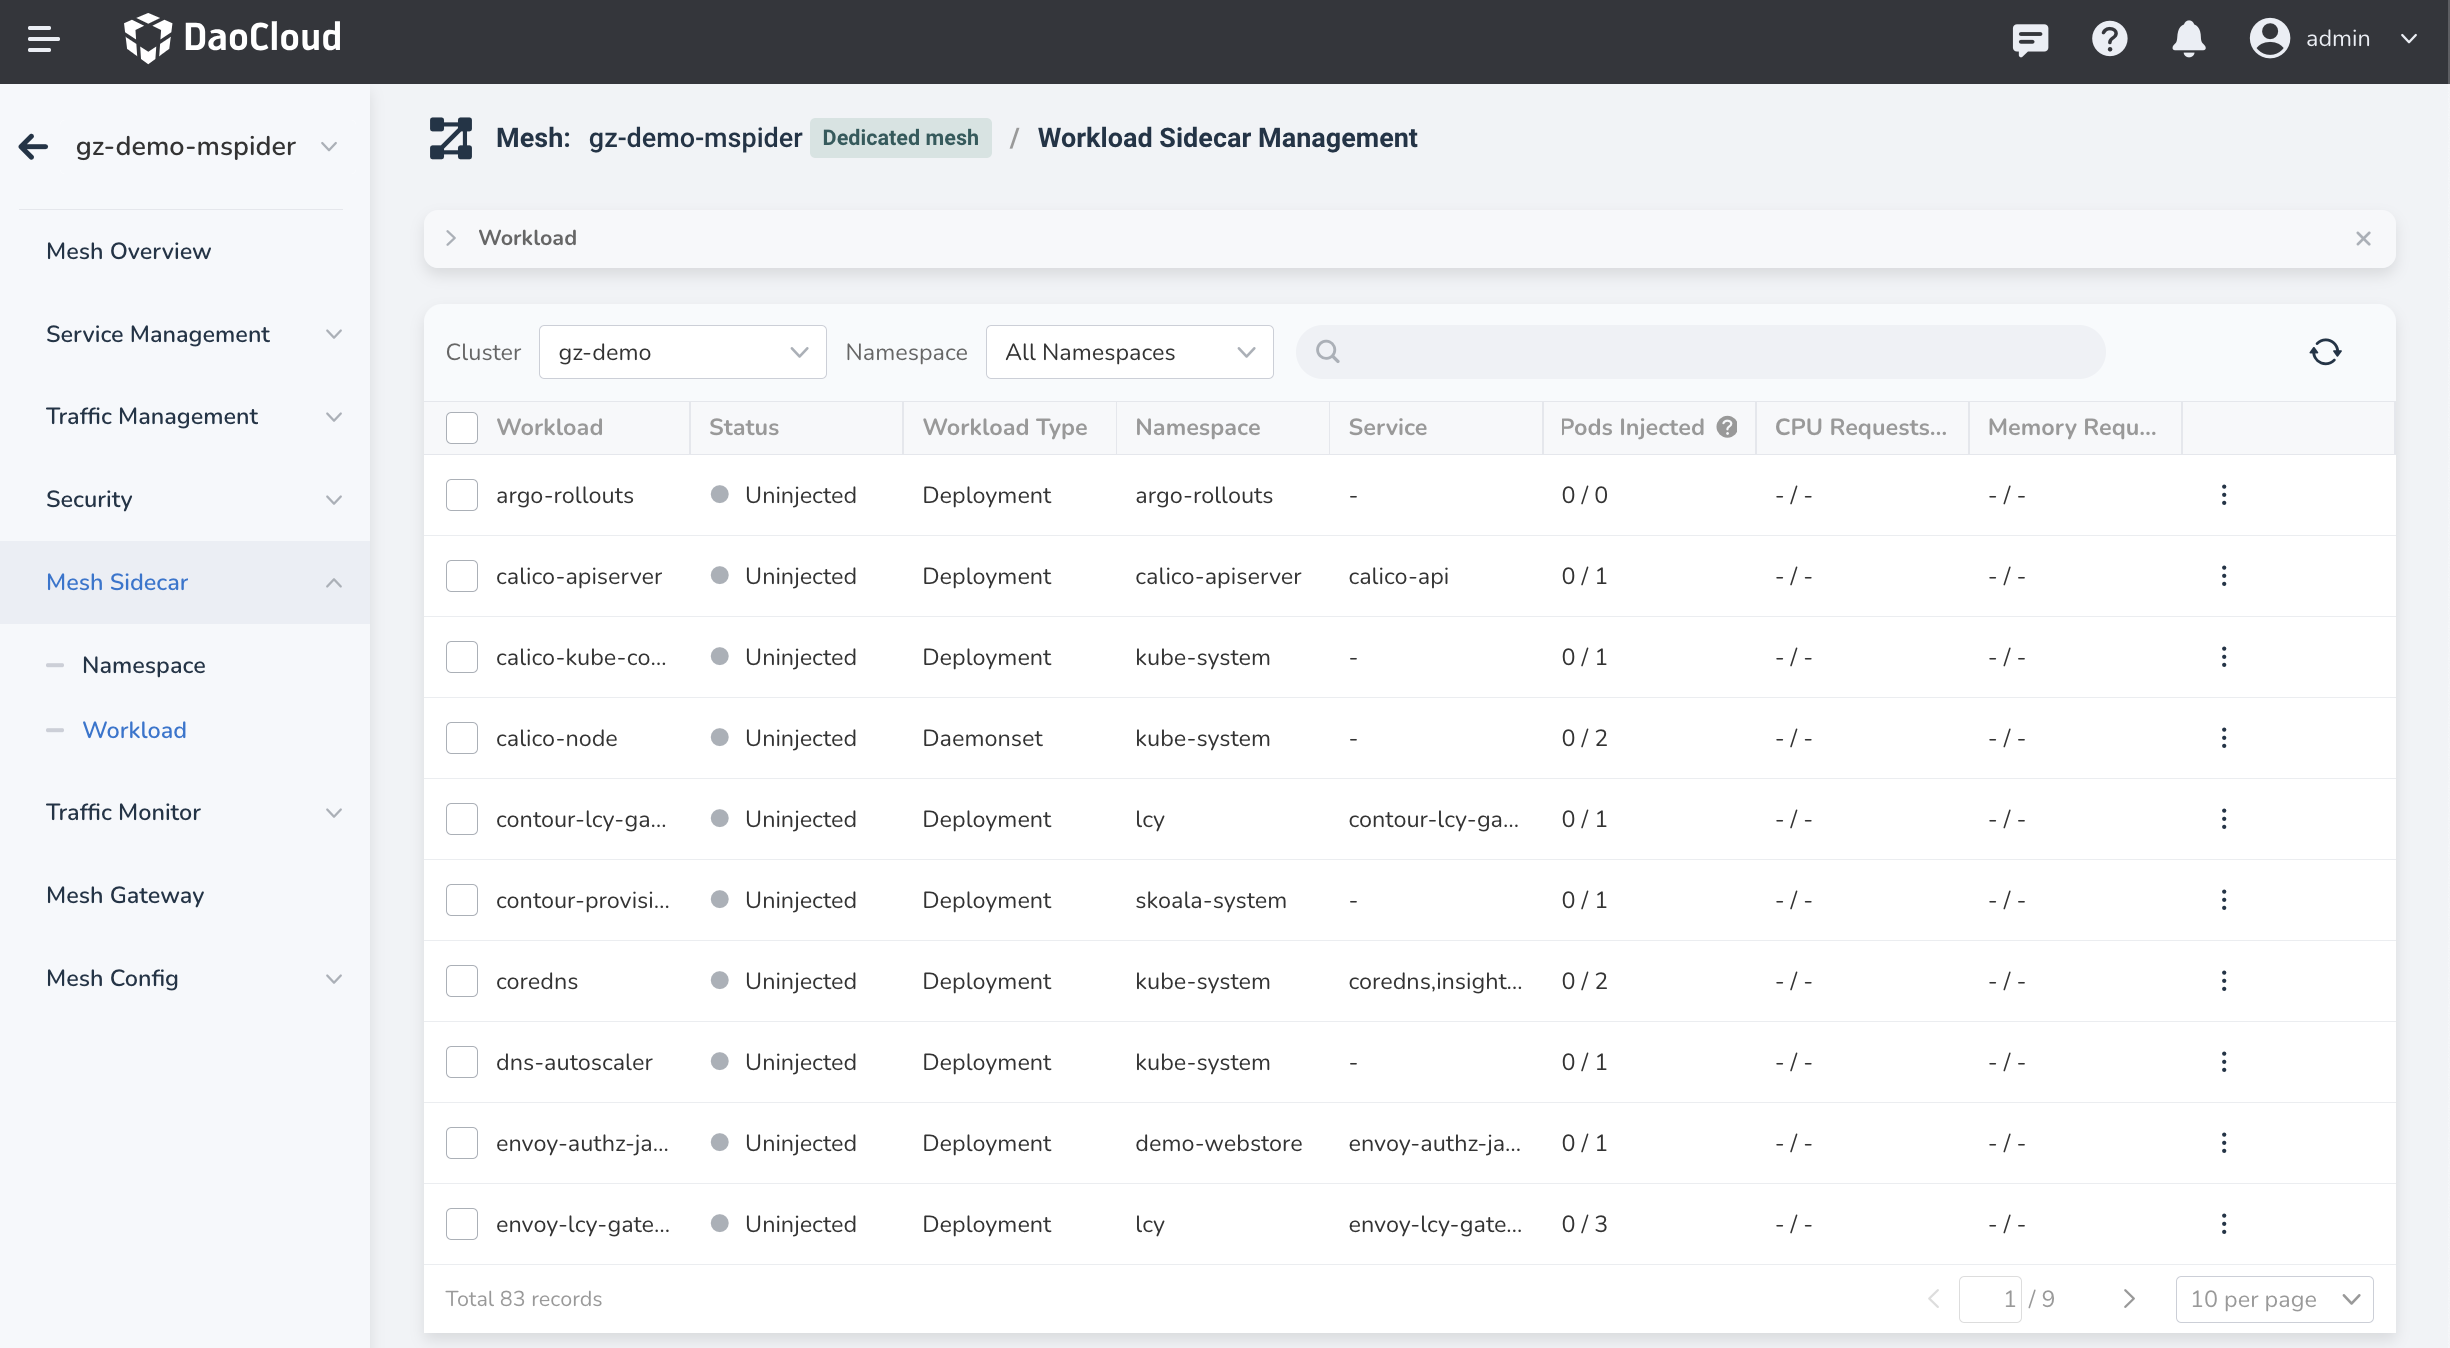The image size is (2450, 1348).
Task: Click the demo-webstore namespace cell
Action: point(1219,1143)
